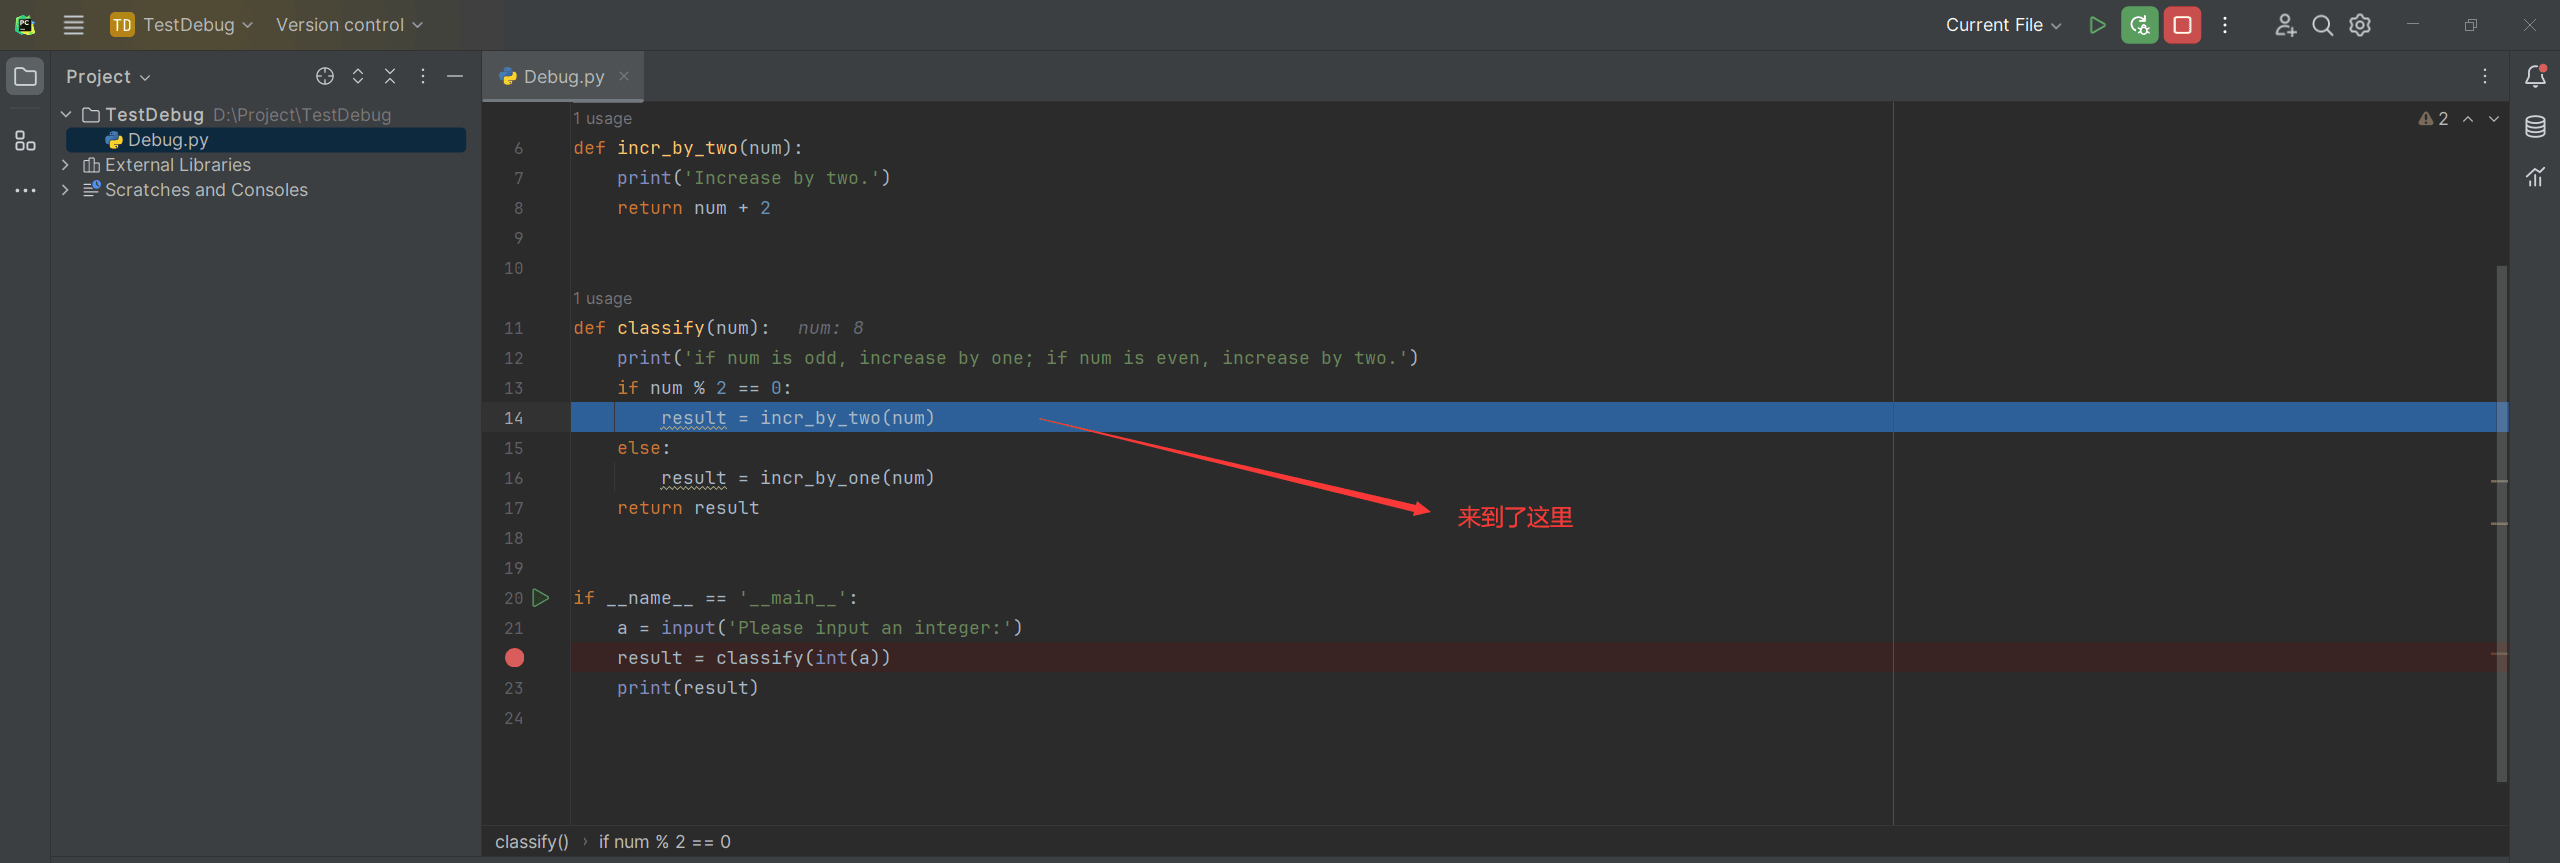The image size is (2560, 863).
Task: Click line number 11 in the gutter
Action: point(513,328)
